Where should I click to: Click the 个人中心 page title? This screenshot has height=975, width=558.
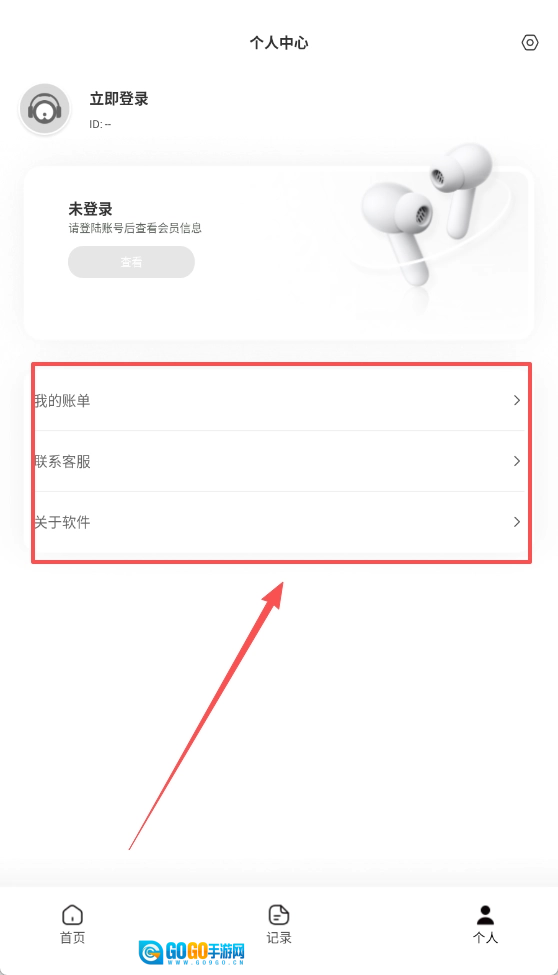[x=279, y=43]
